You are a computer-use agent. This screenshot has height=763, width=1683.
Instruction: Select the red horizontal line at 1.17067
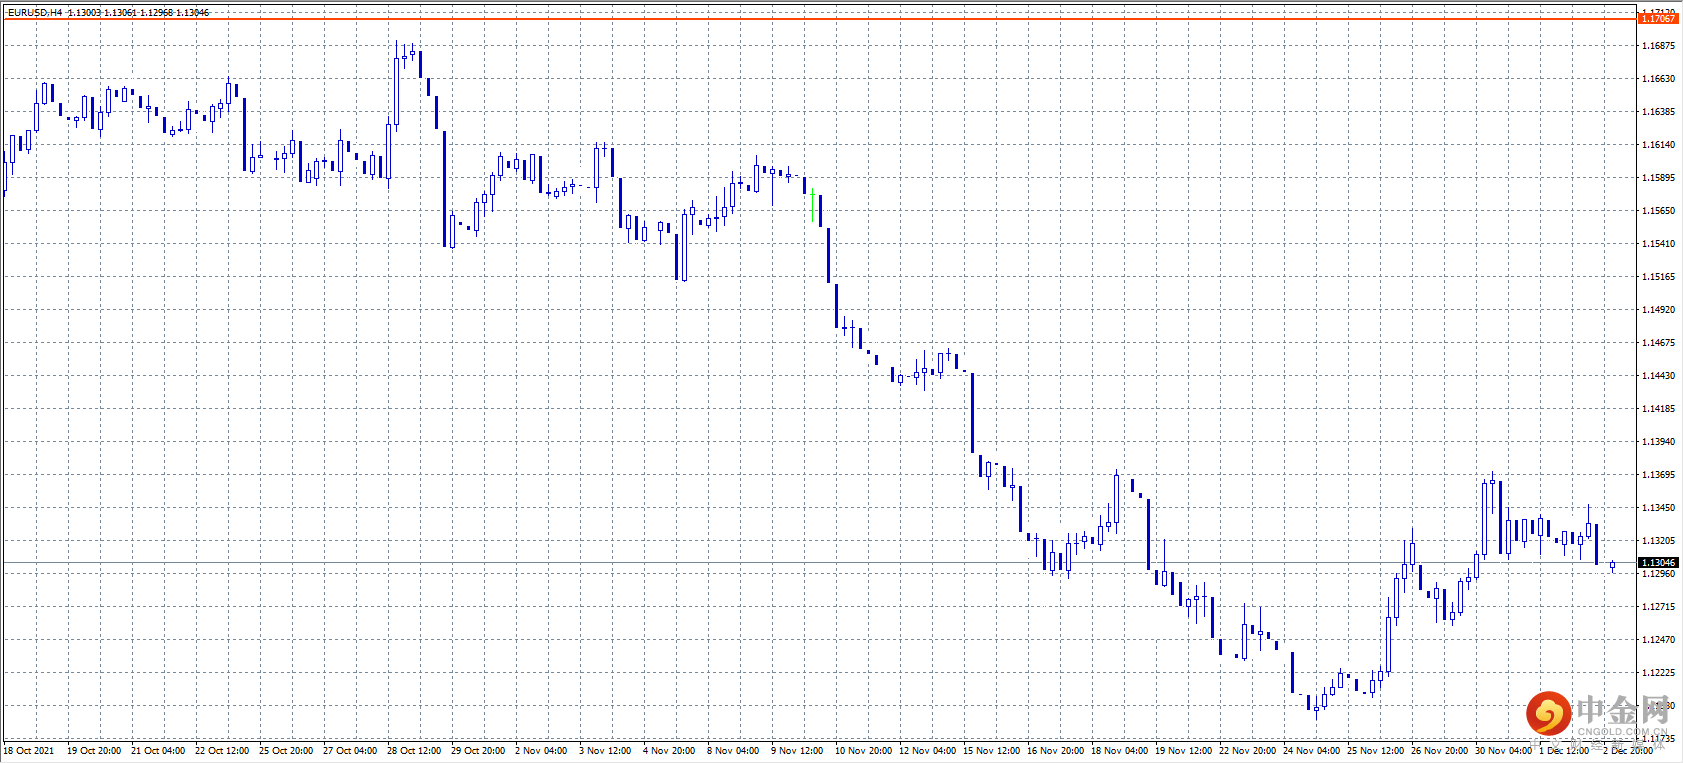[820, 18]
